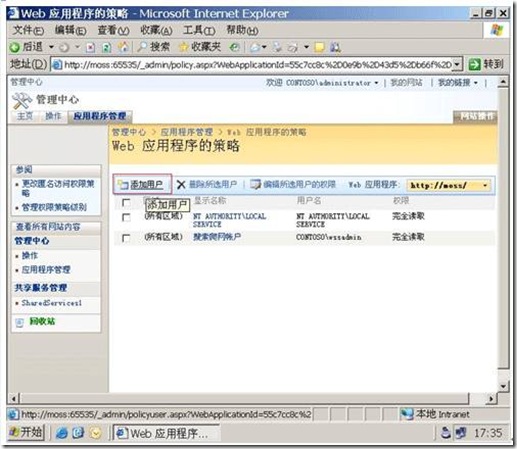
Task: Check the CONTOSO\wssadmin row checkbox
Action: click(126, 238)
